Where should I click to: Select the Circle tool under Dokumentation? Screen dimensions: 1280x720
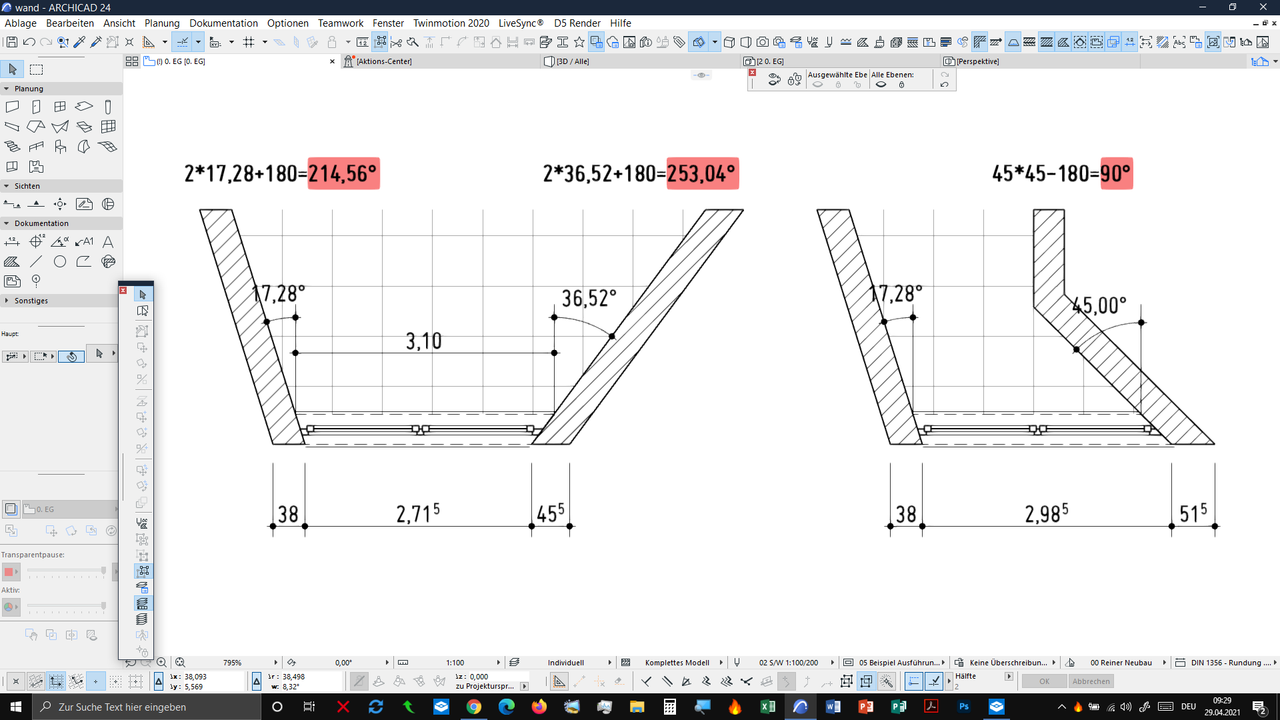point(60,262)
